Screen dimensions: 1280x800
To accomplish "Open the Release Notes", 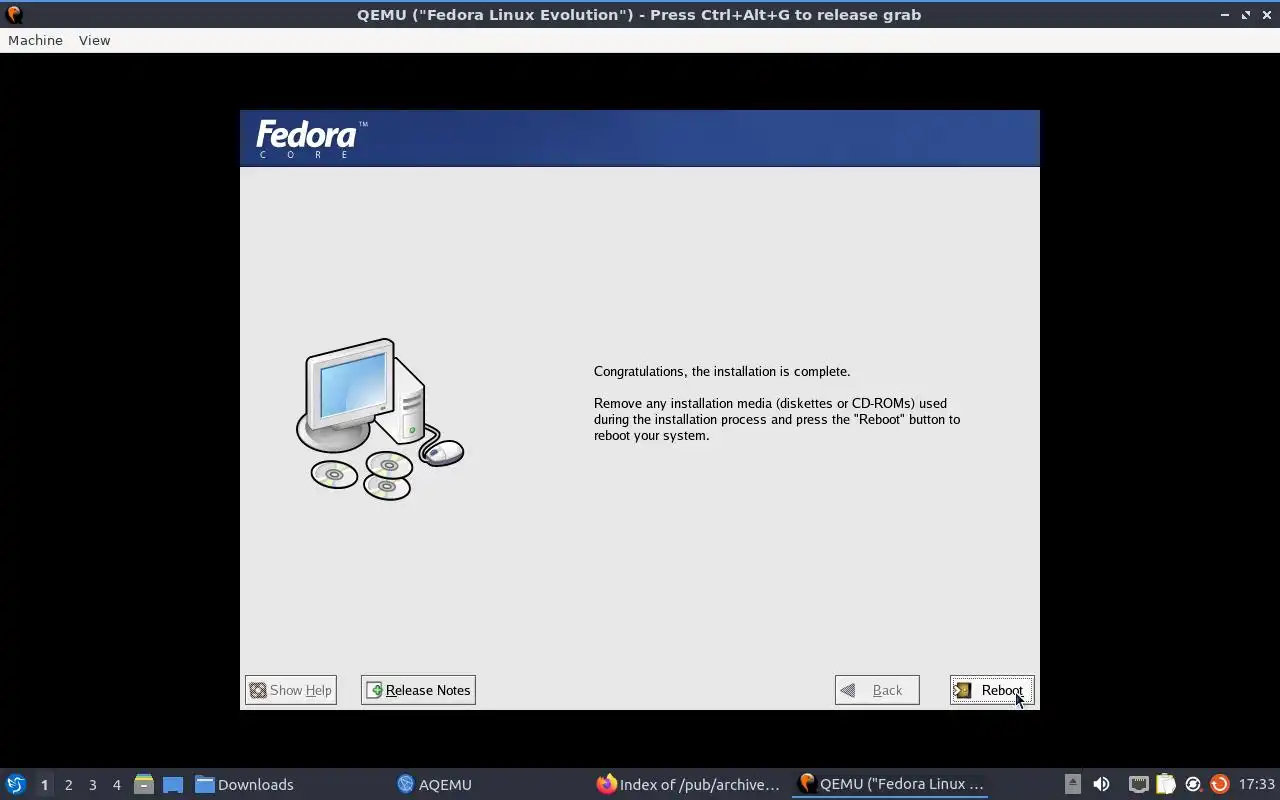I will 418,690.
